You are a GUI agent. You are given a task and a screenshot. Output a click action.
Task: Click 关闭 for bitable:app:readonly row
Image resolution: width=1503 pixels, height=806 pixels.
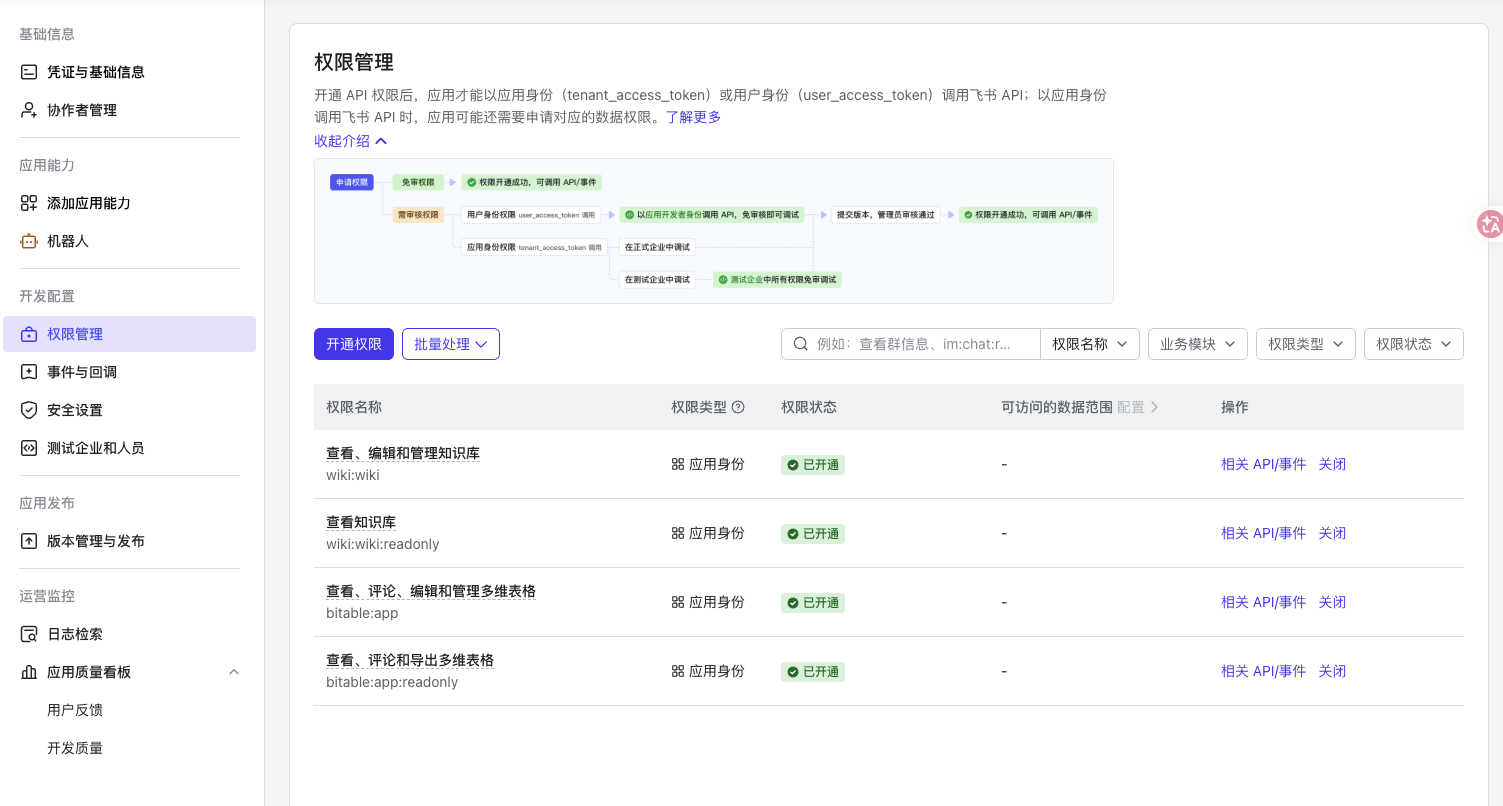click(1332, 671)
